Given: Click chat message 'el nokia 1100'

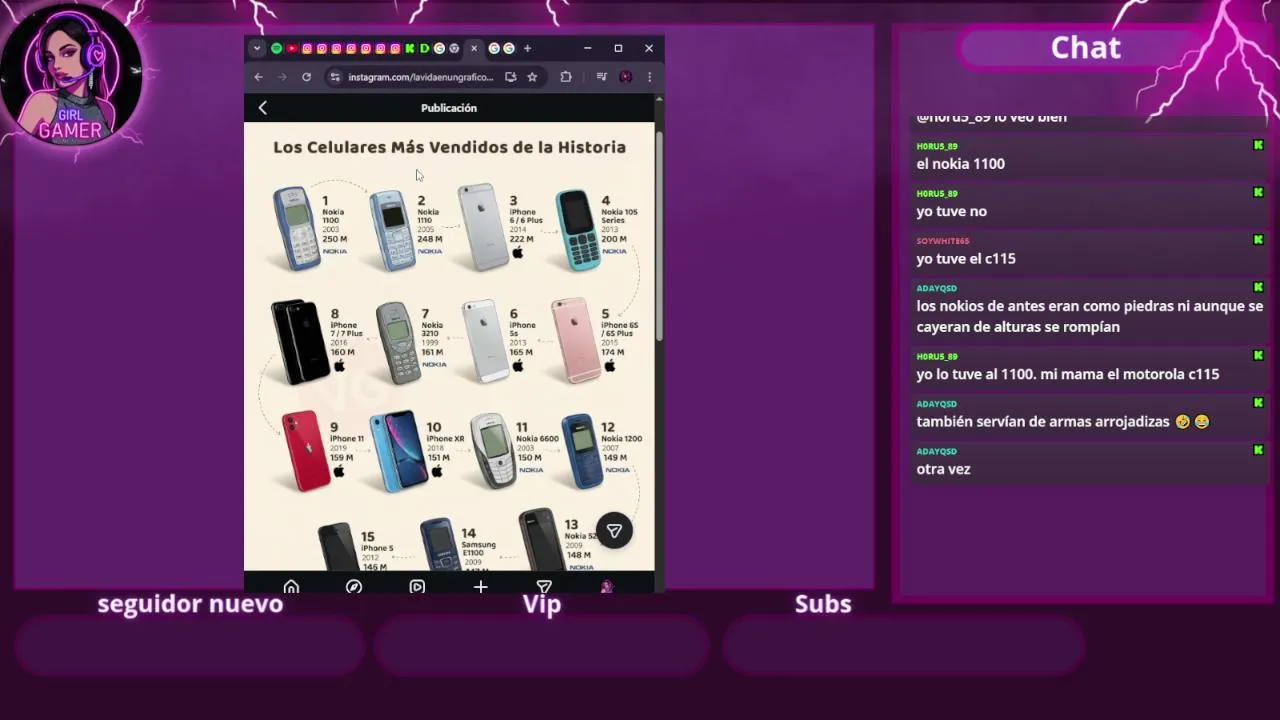Looking at the screenshot, I should (x=960, y=164).
